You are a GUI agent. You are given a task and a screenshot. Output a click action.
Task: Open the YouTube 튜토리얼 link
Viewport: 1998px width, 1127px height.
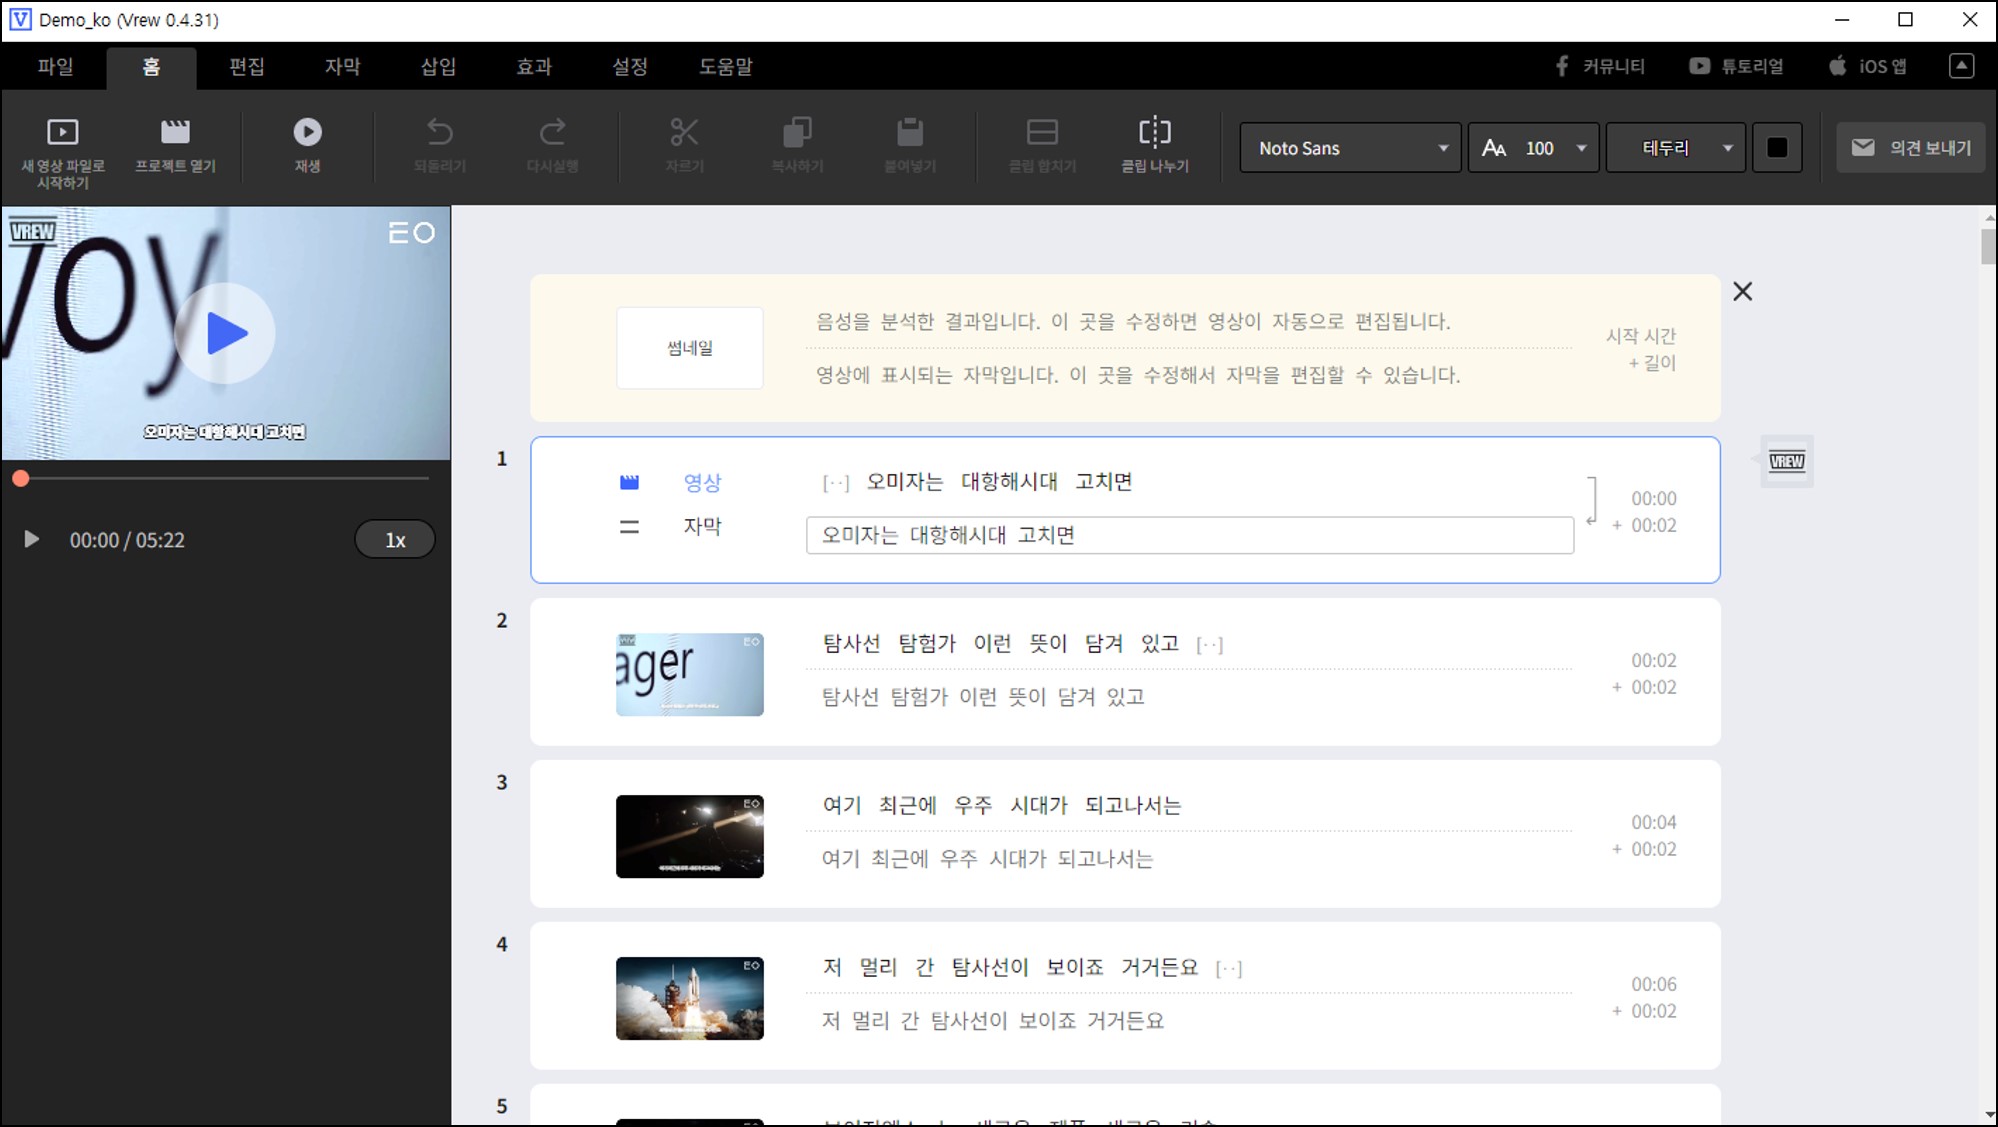[1736, 66]
